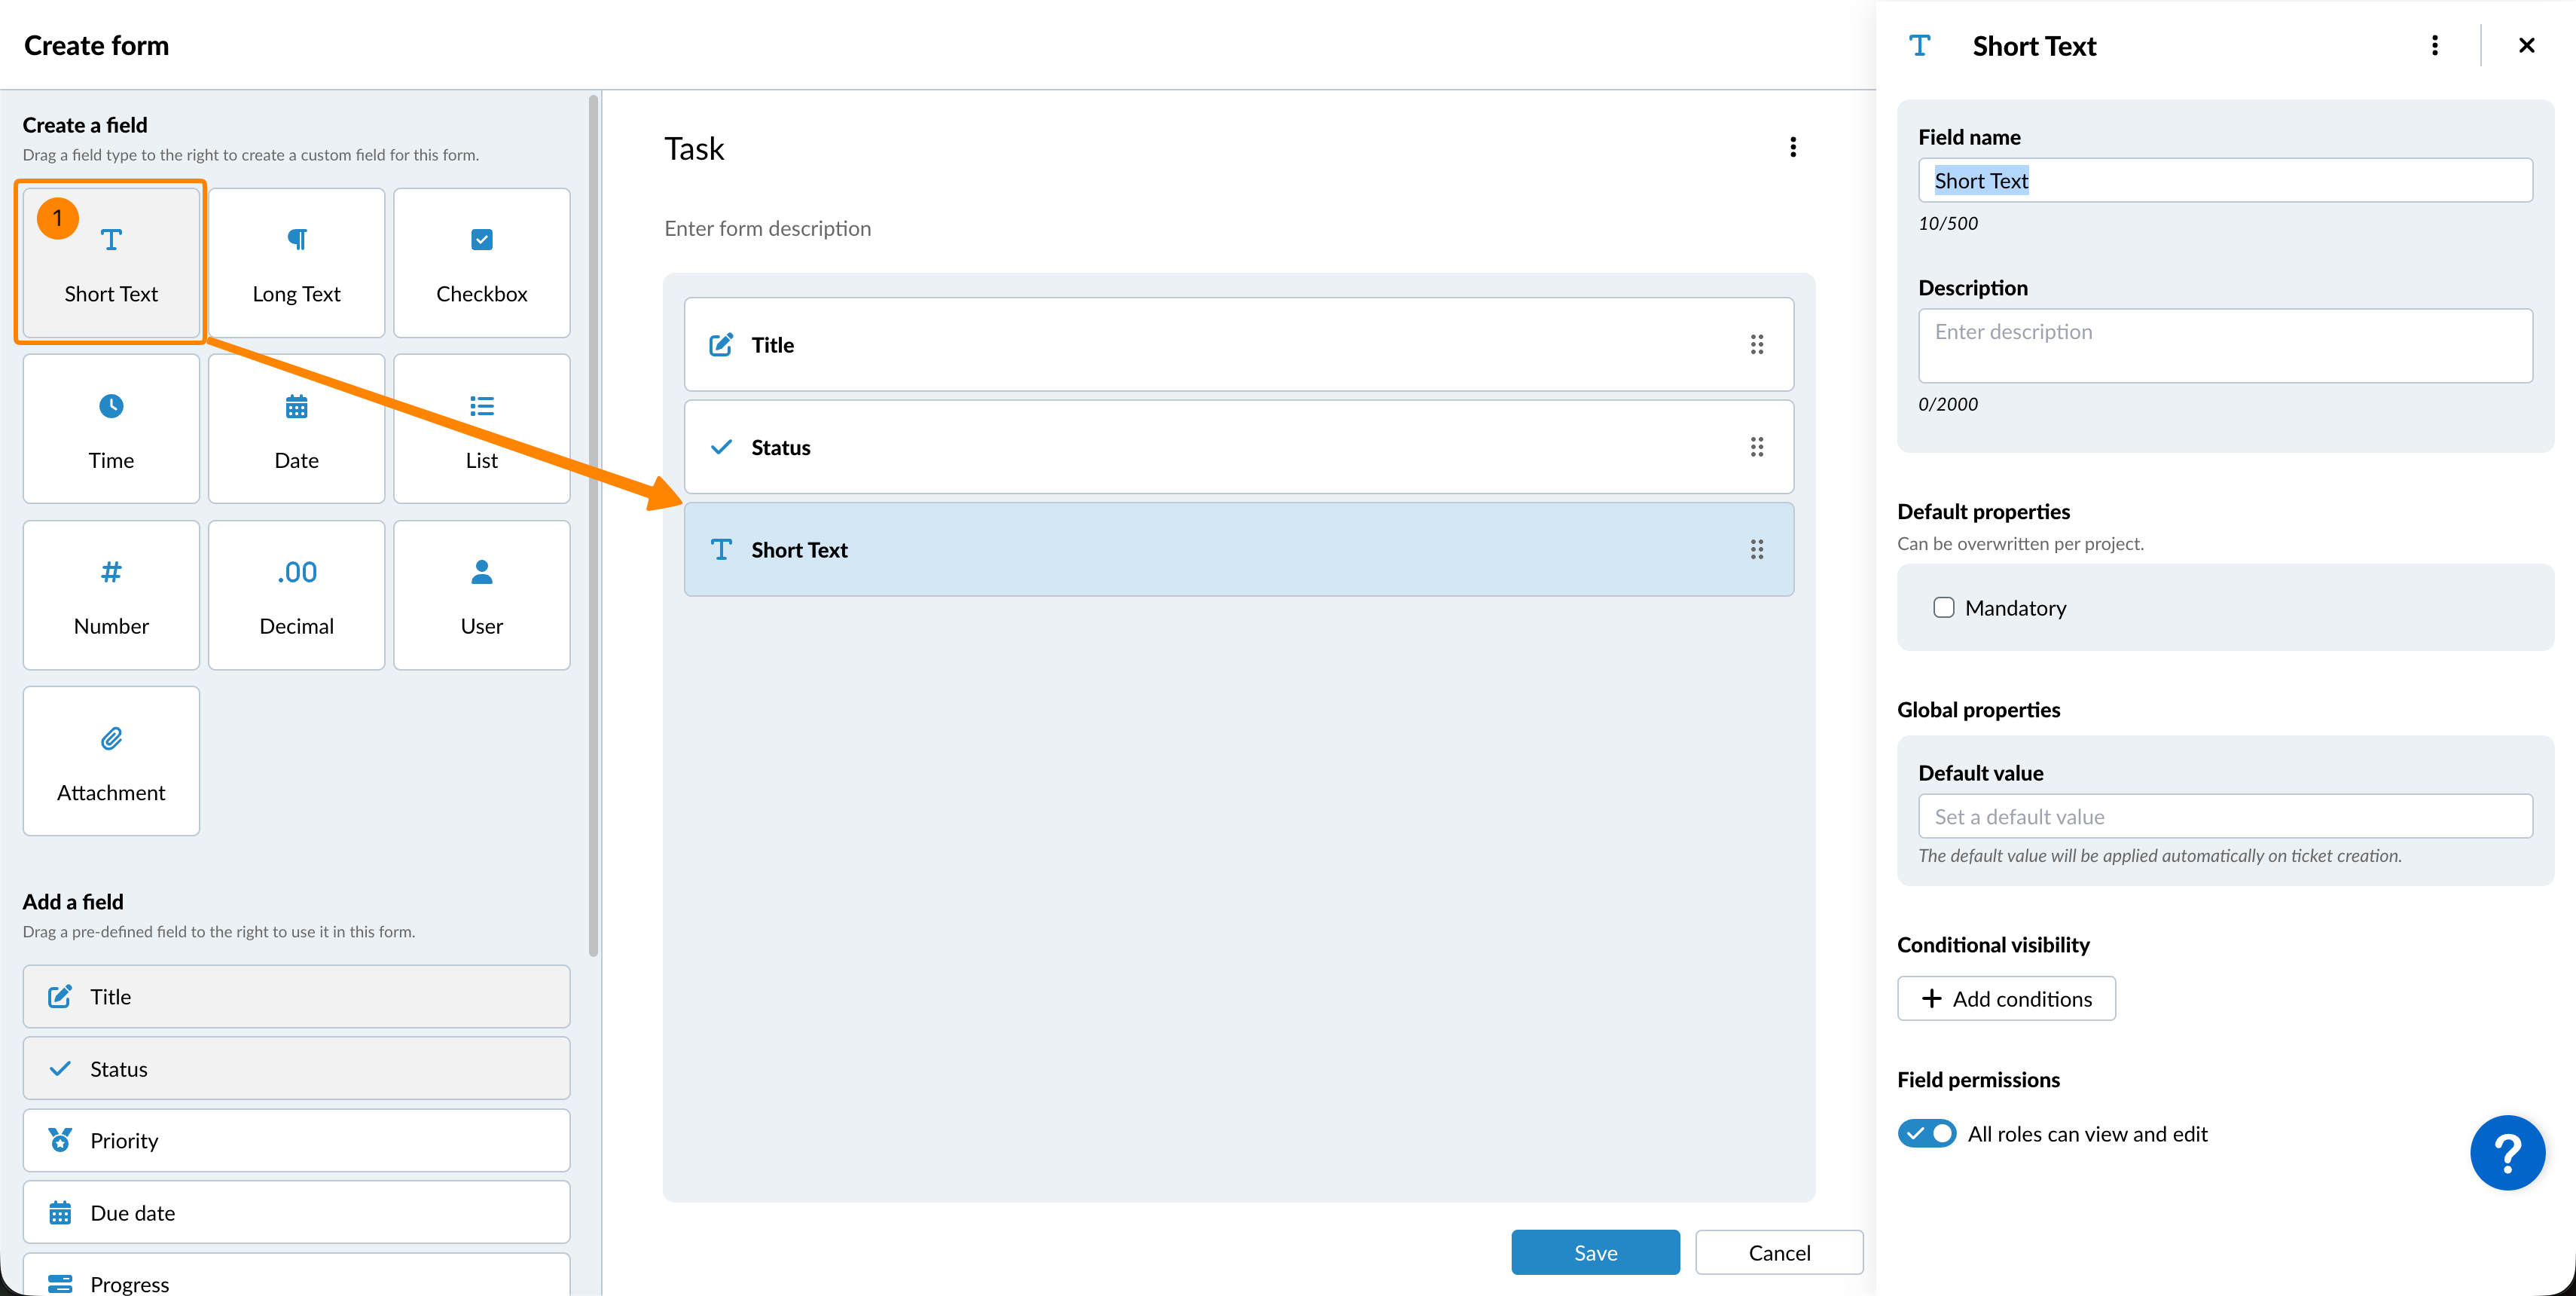
Task: Click the Save button
Action: coord(1595,1253)
